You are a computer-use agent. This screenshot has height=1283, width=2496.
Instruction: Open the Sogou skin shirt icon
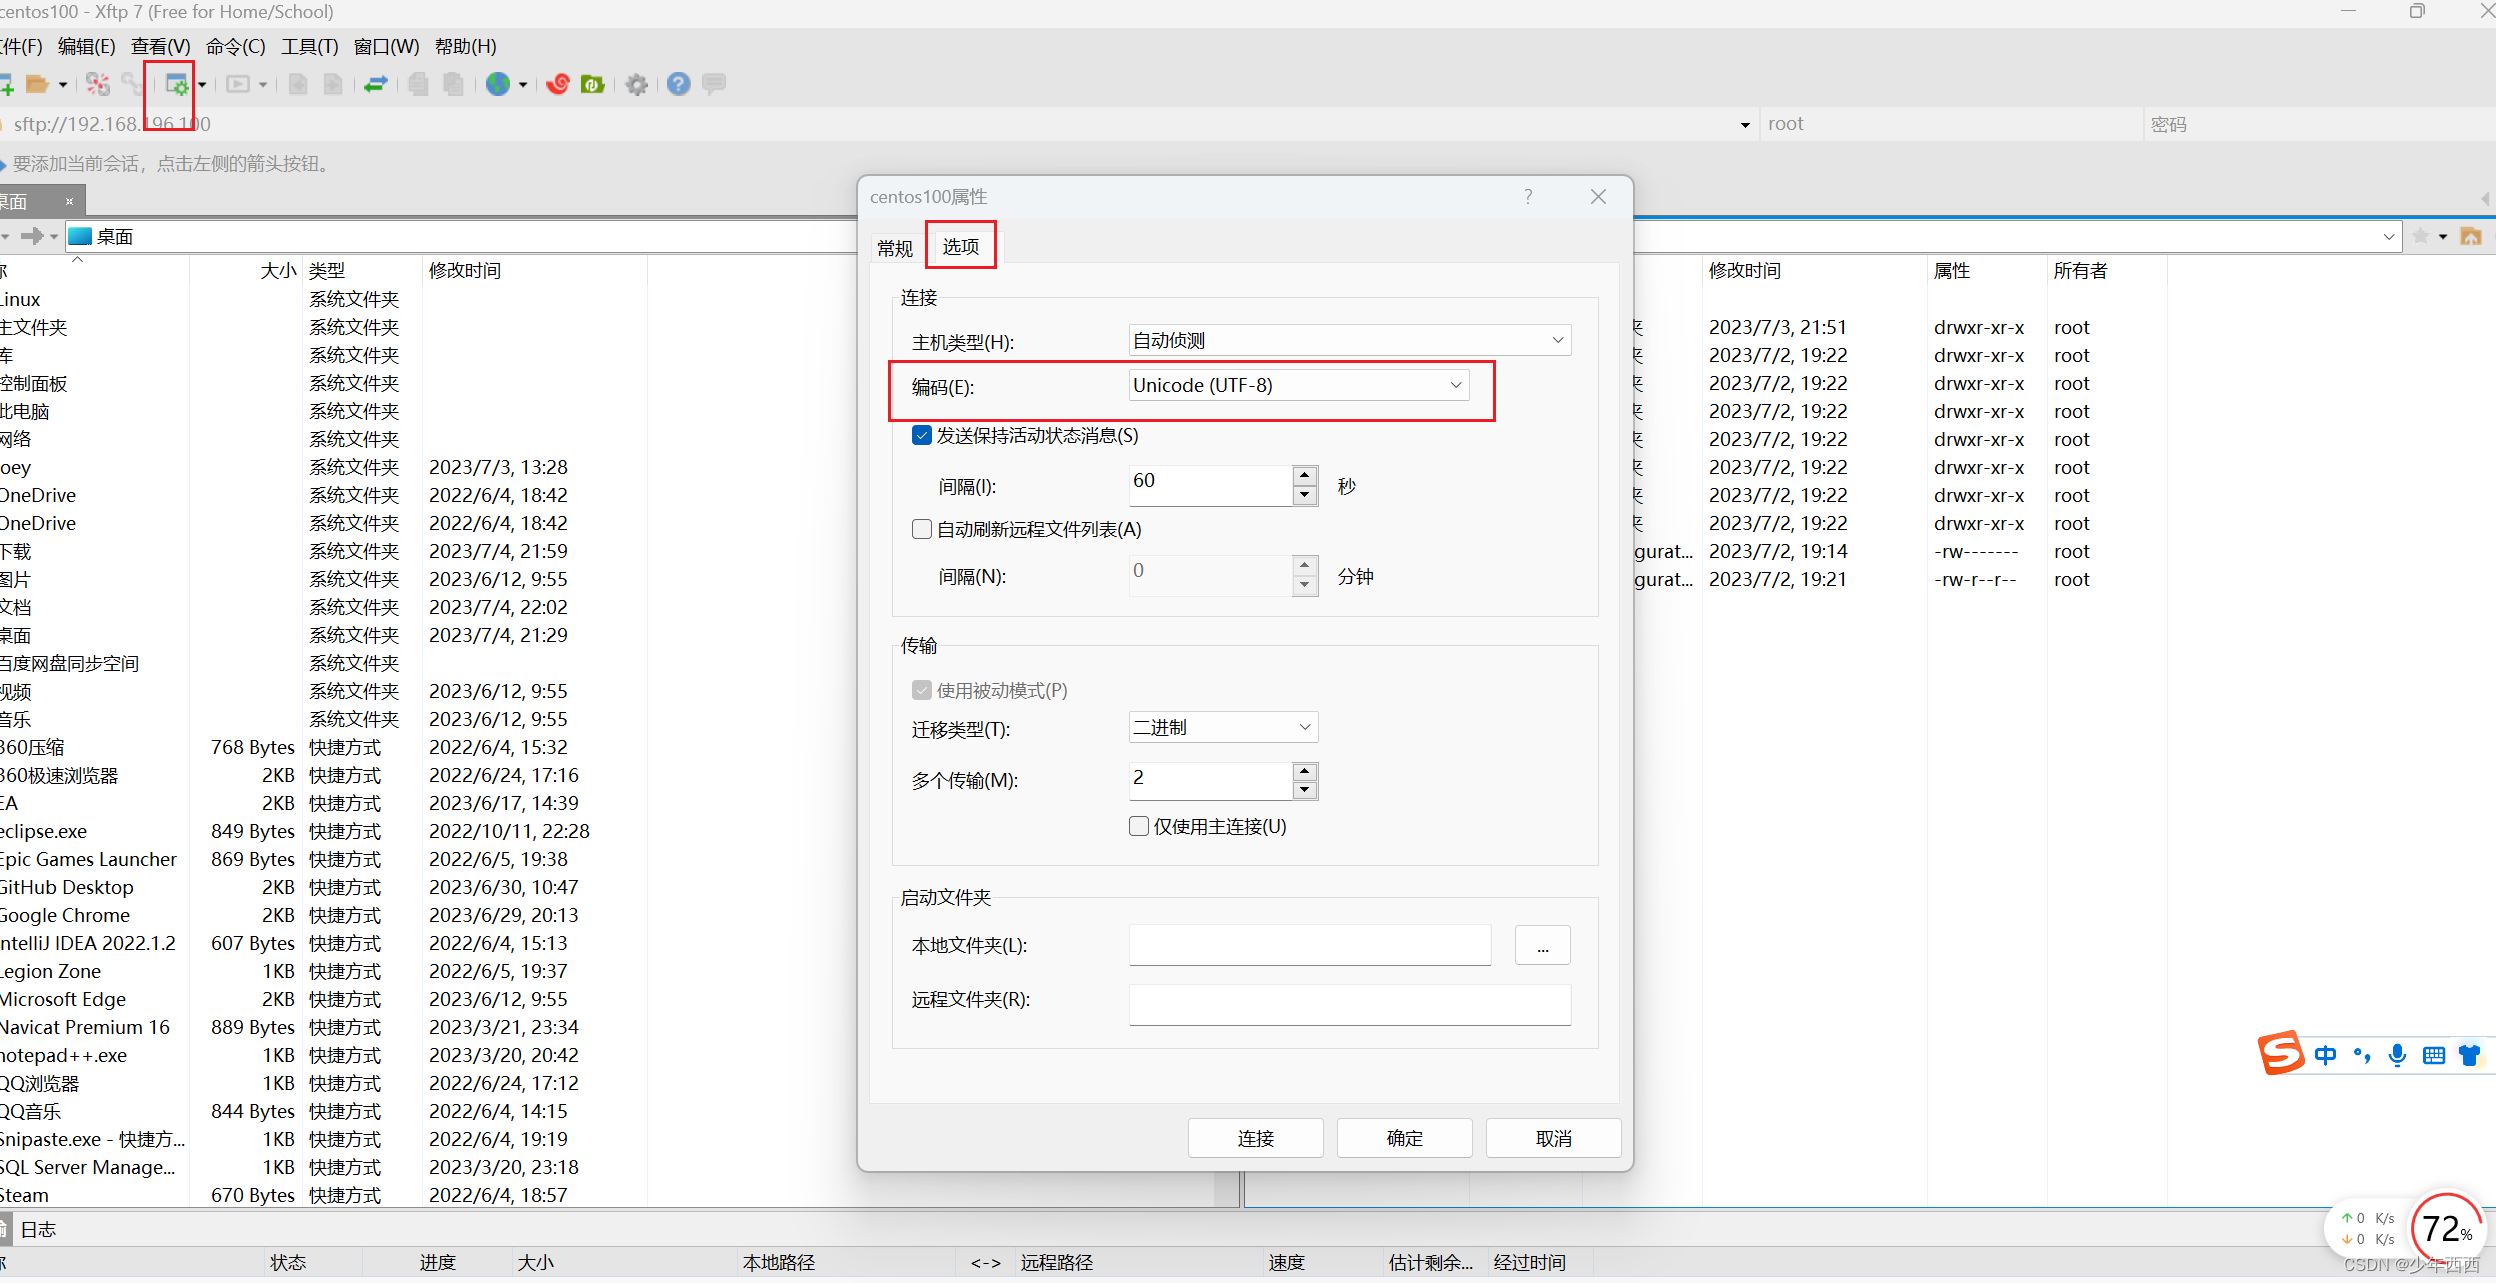coord(2469,1055)
